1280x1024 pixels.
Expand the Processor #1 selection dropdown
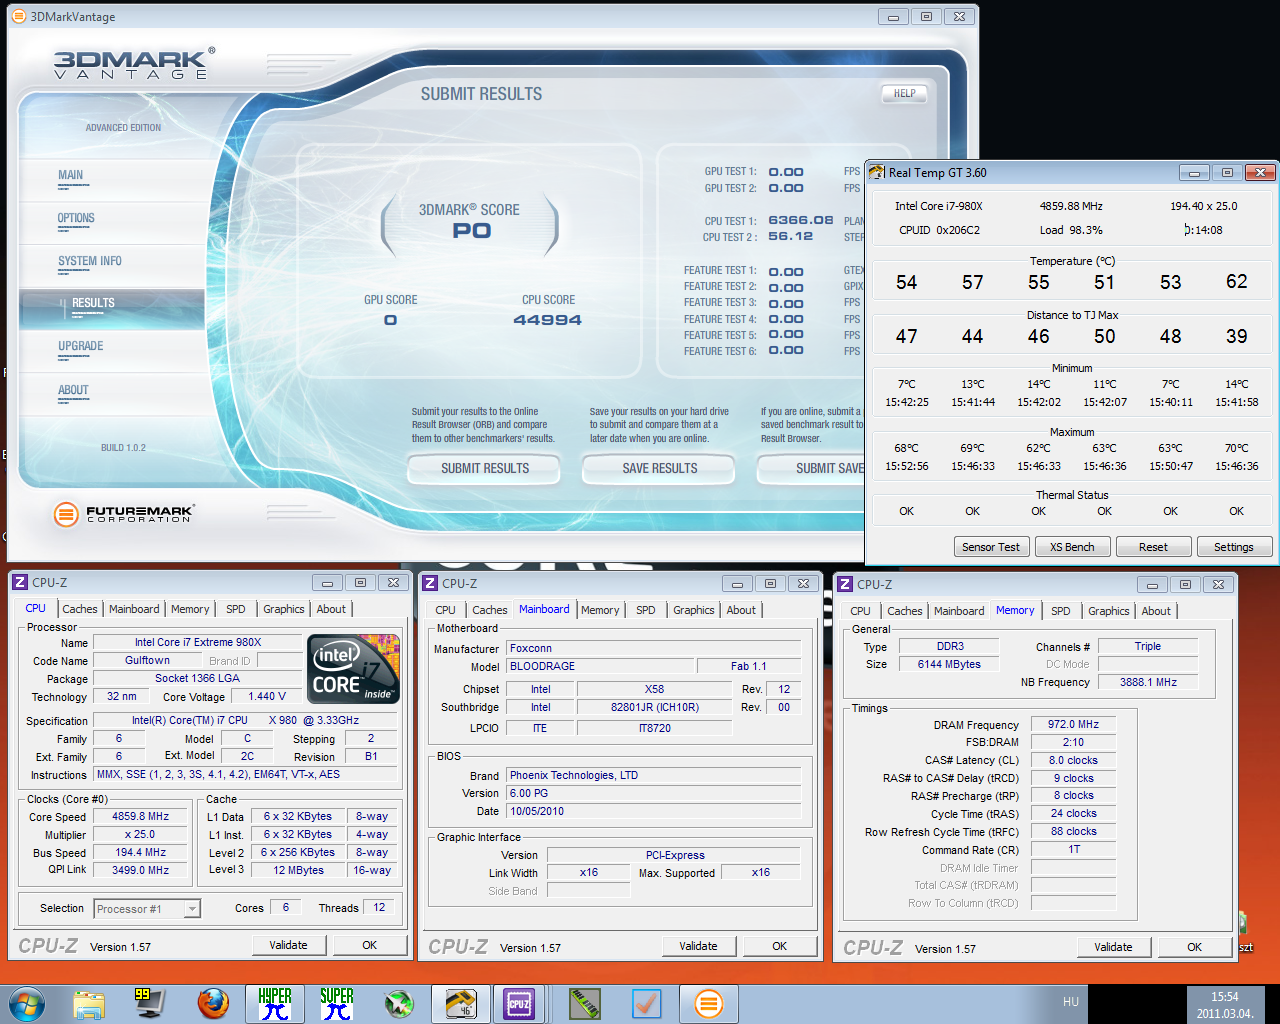pyautogui.click(x=192, y=909)
